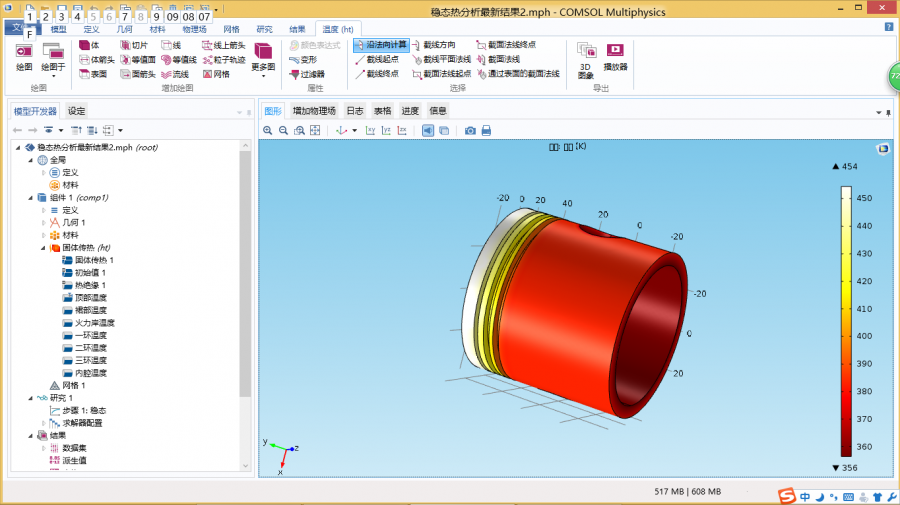Collapse the 研究 1 node
This screenshot has height=505, width=900.
(x=30, y=398)
